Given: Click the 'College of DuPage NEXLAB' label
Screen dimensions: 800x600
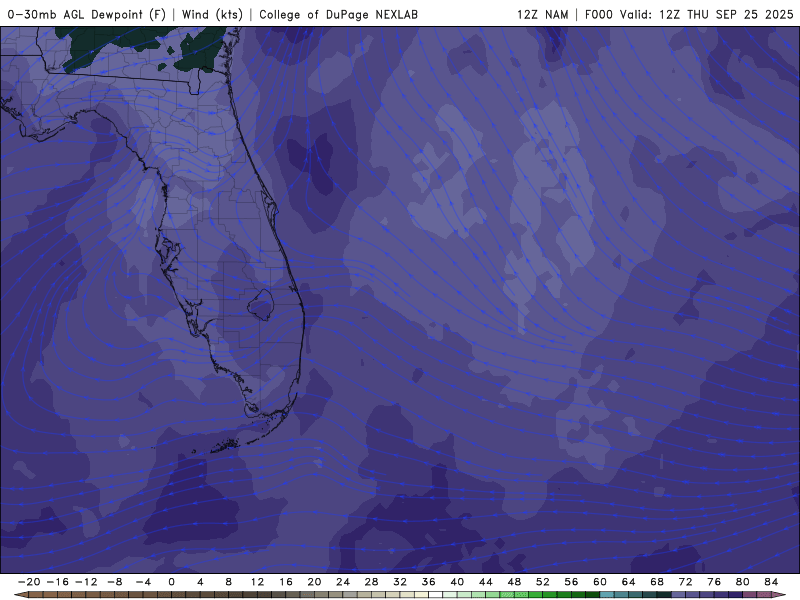Looking at the screenshot, I should [338, 15].
